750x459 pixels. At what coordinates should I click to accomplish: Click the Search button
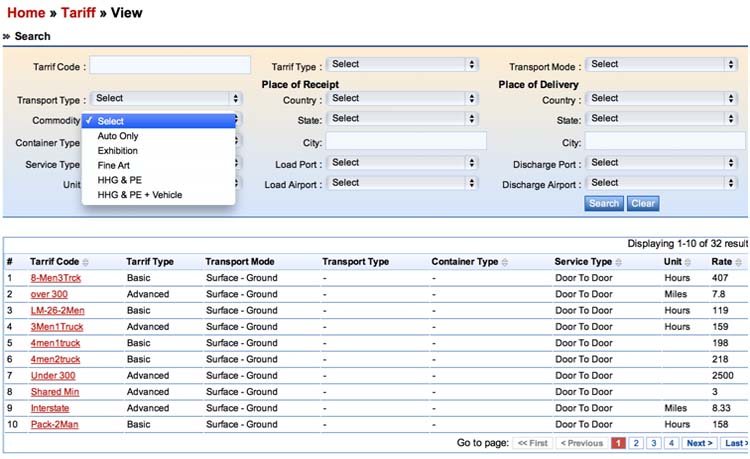point(603,203)
